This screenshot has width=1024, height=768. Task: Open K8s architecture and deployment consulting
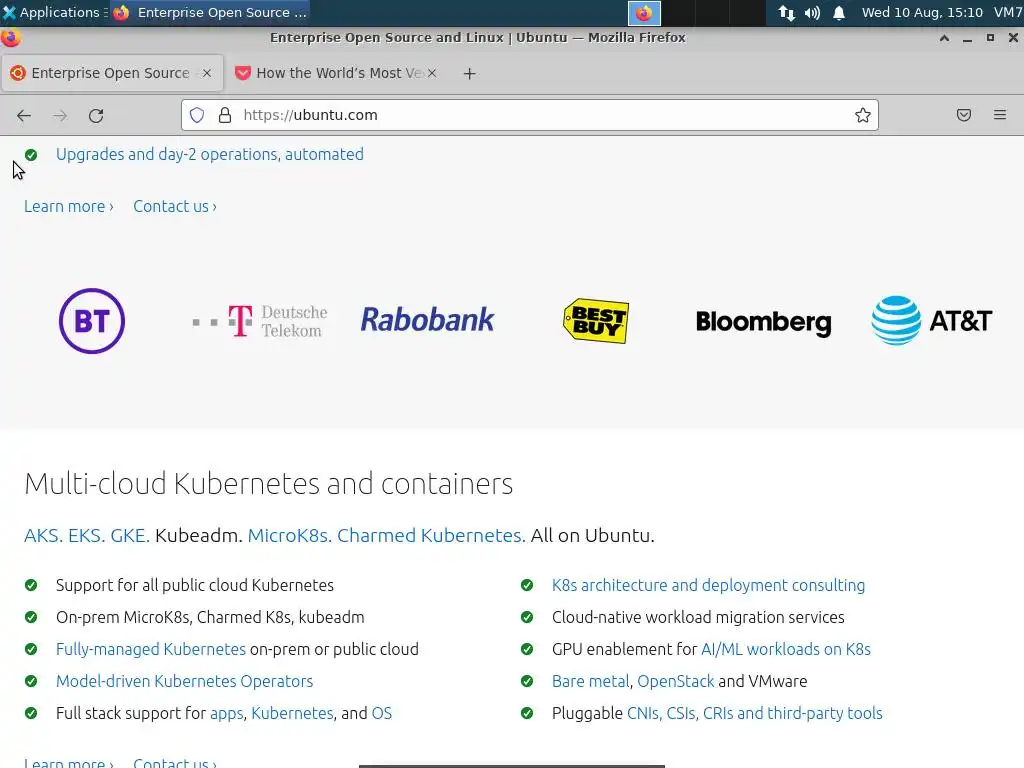709,585
